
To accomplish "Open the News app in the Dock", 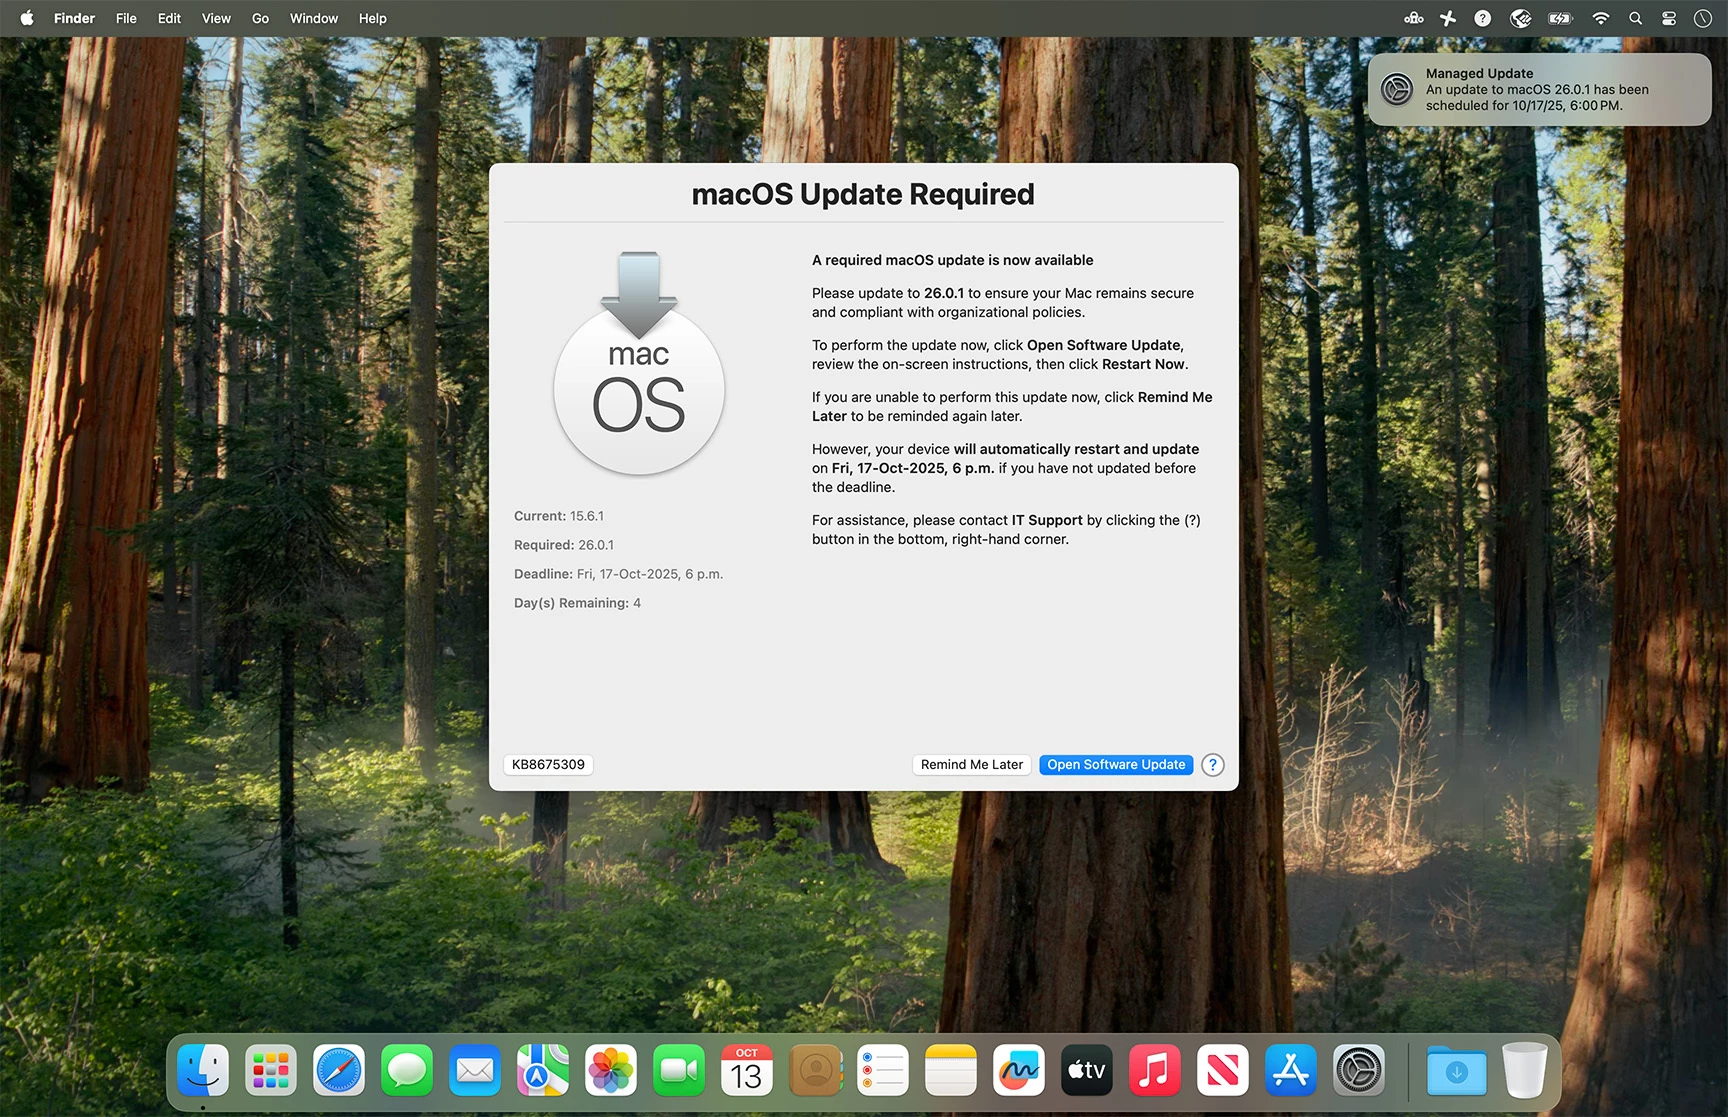I will 1223,1071.
